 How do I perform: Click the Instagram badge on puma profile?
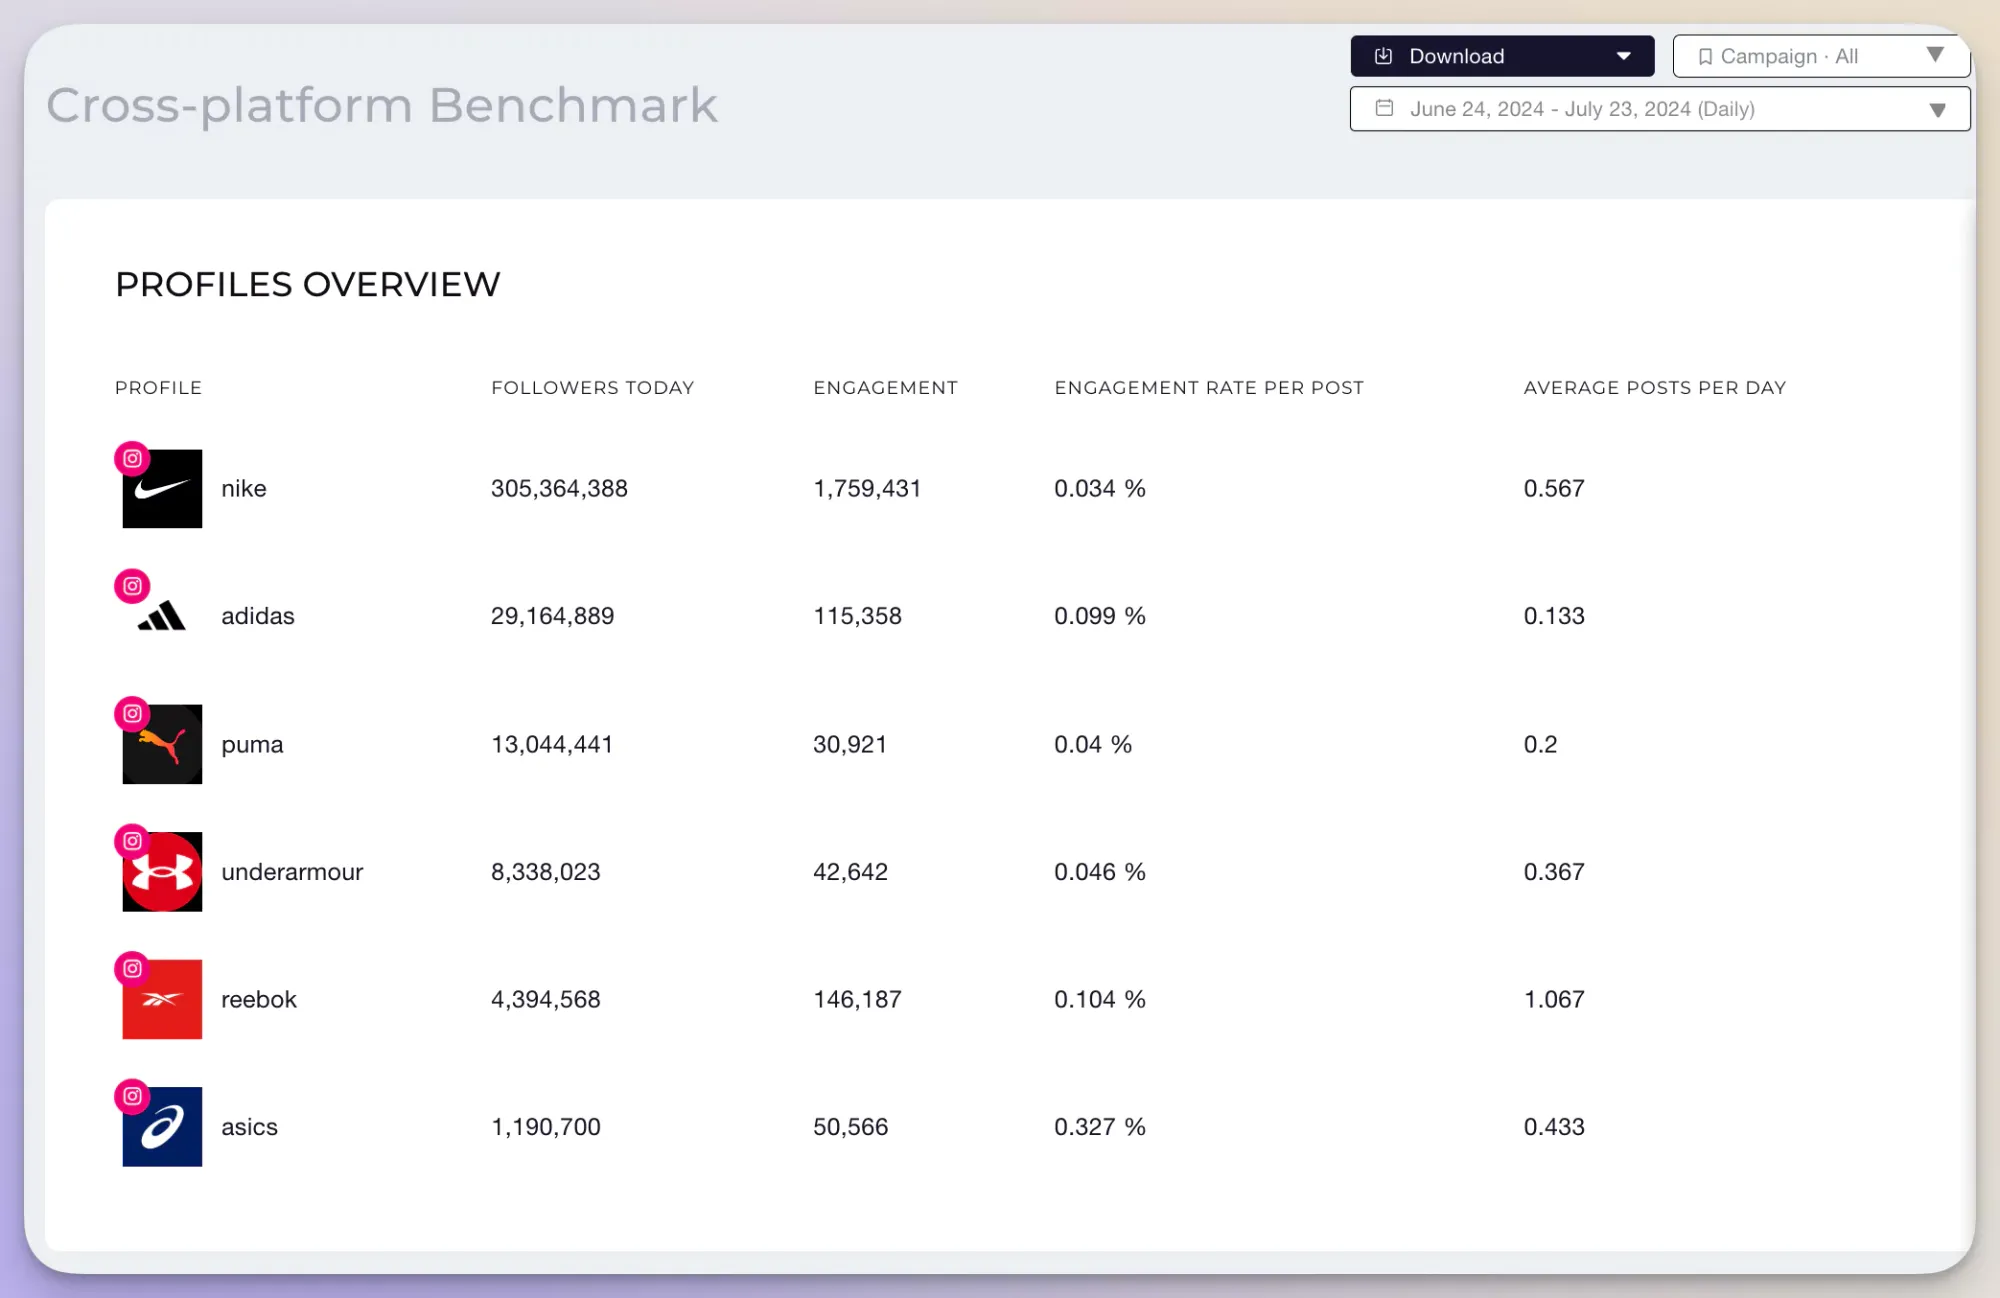point(132,713)
